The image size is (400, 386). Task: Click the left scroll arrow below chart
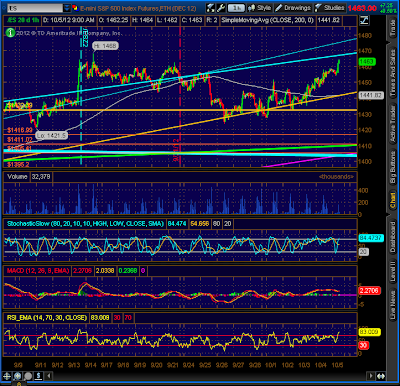tap(49, 376)
